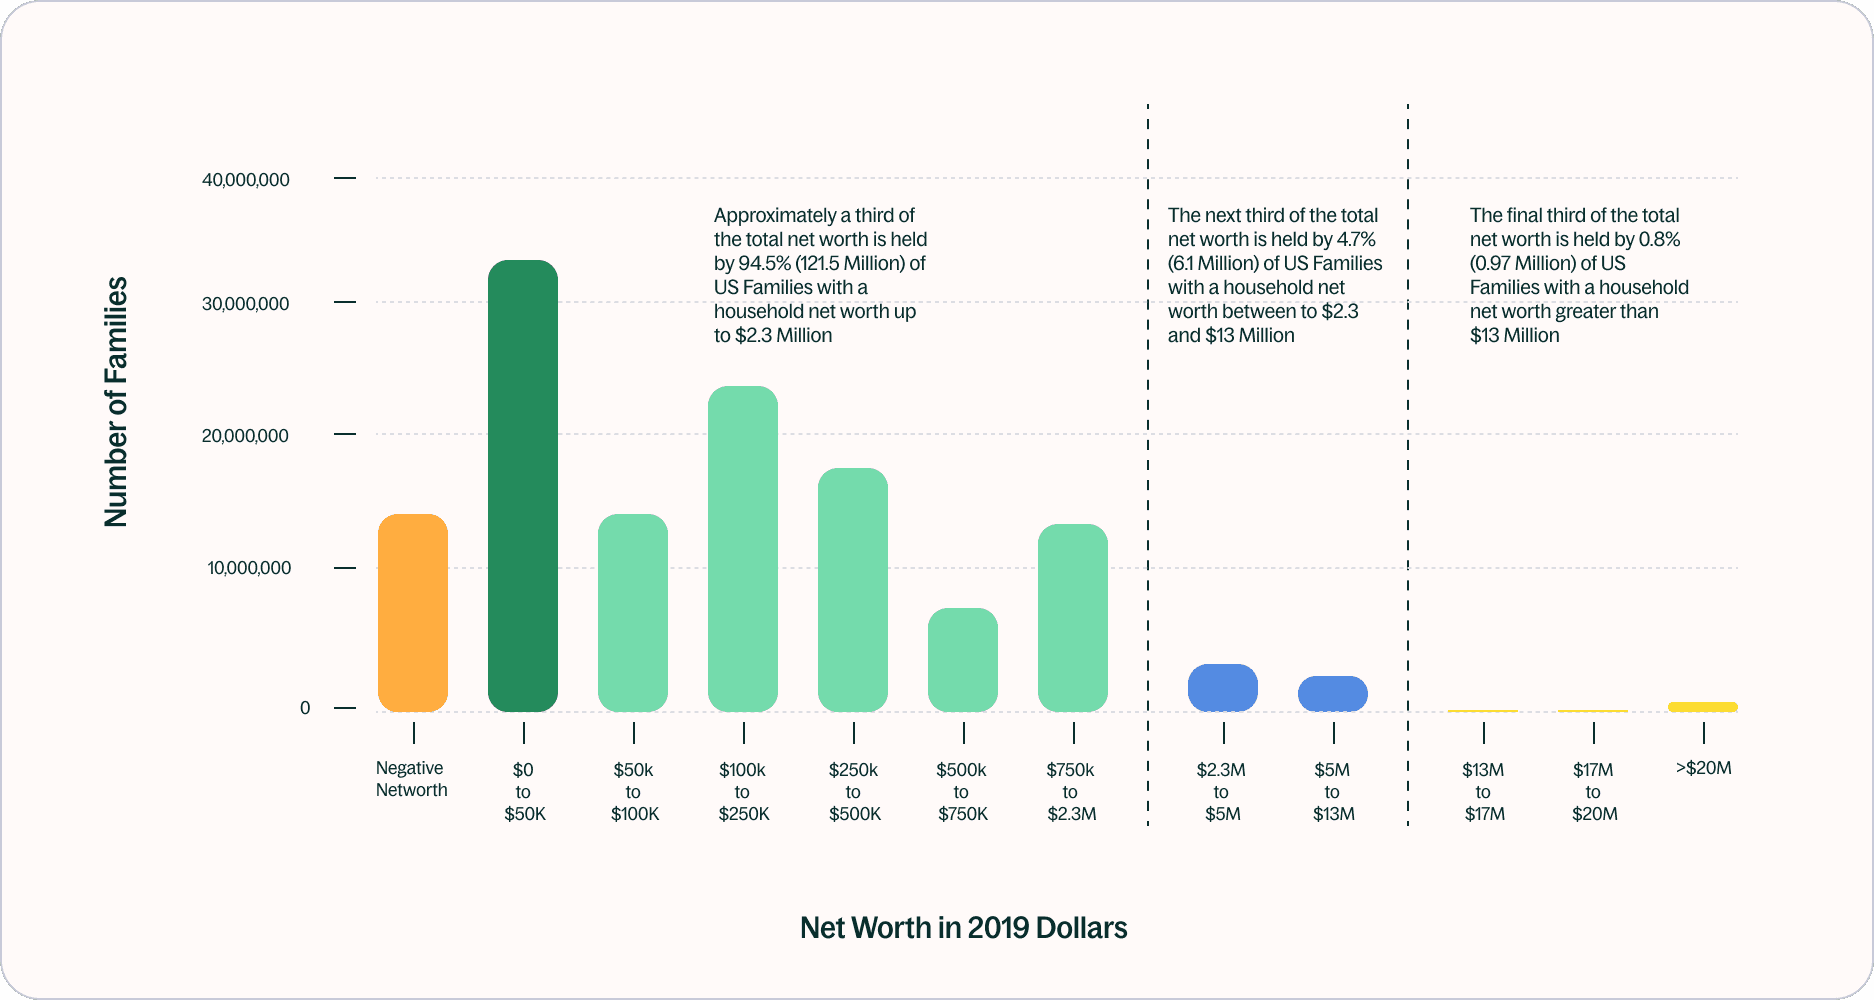Click the tall dark green $0 to $50K bar
The height and width of the screenshot is (1000, 1874).
point(523,480)
